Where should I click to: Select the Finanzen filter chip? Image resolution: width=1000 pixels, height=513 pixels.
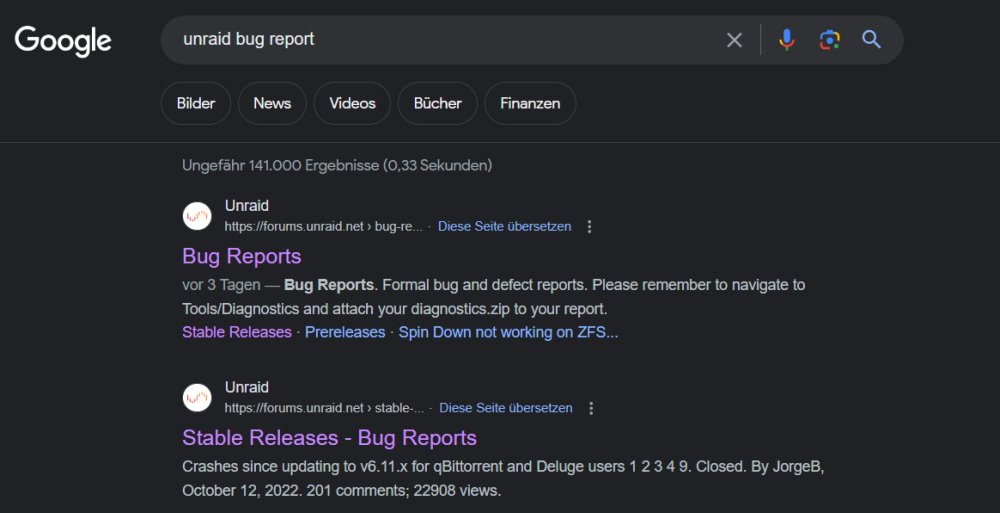pos(530,103)
